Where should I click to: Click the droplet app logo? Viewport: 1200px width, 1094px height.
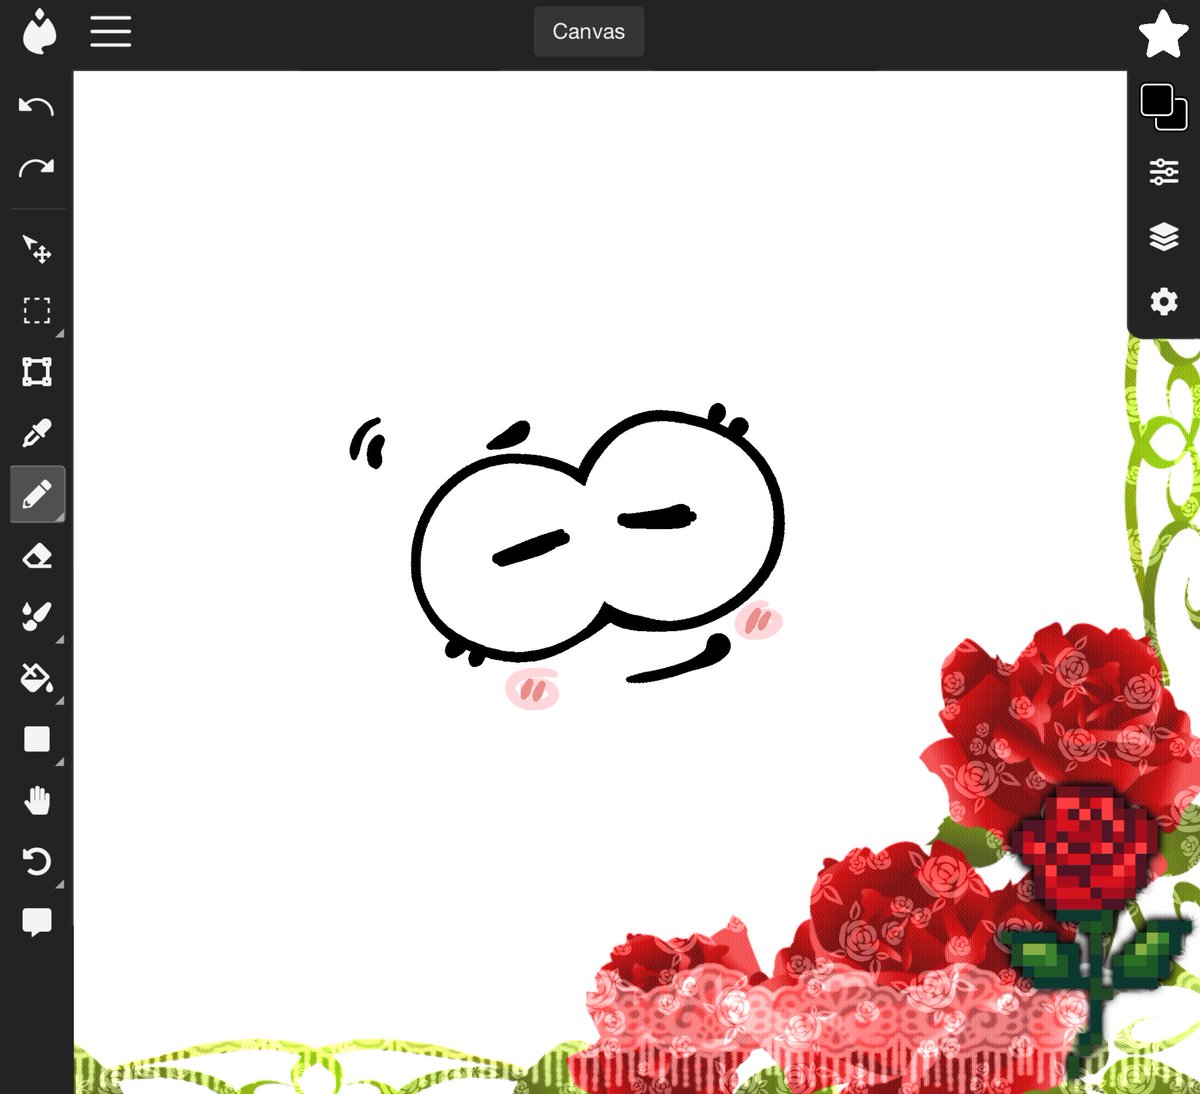pyautogui.click(x=39, y=31)
